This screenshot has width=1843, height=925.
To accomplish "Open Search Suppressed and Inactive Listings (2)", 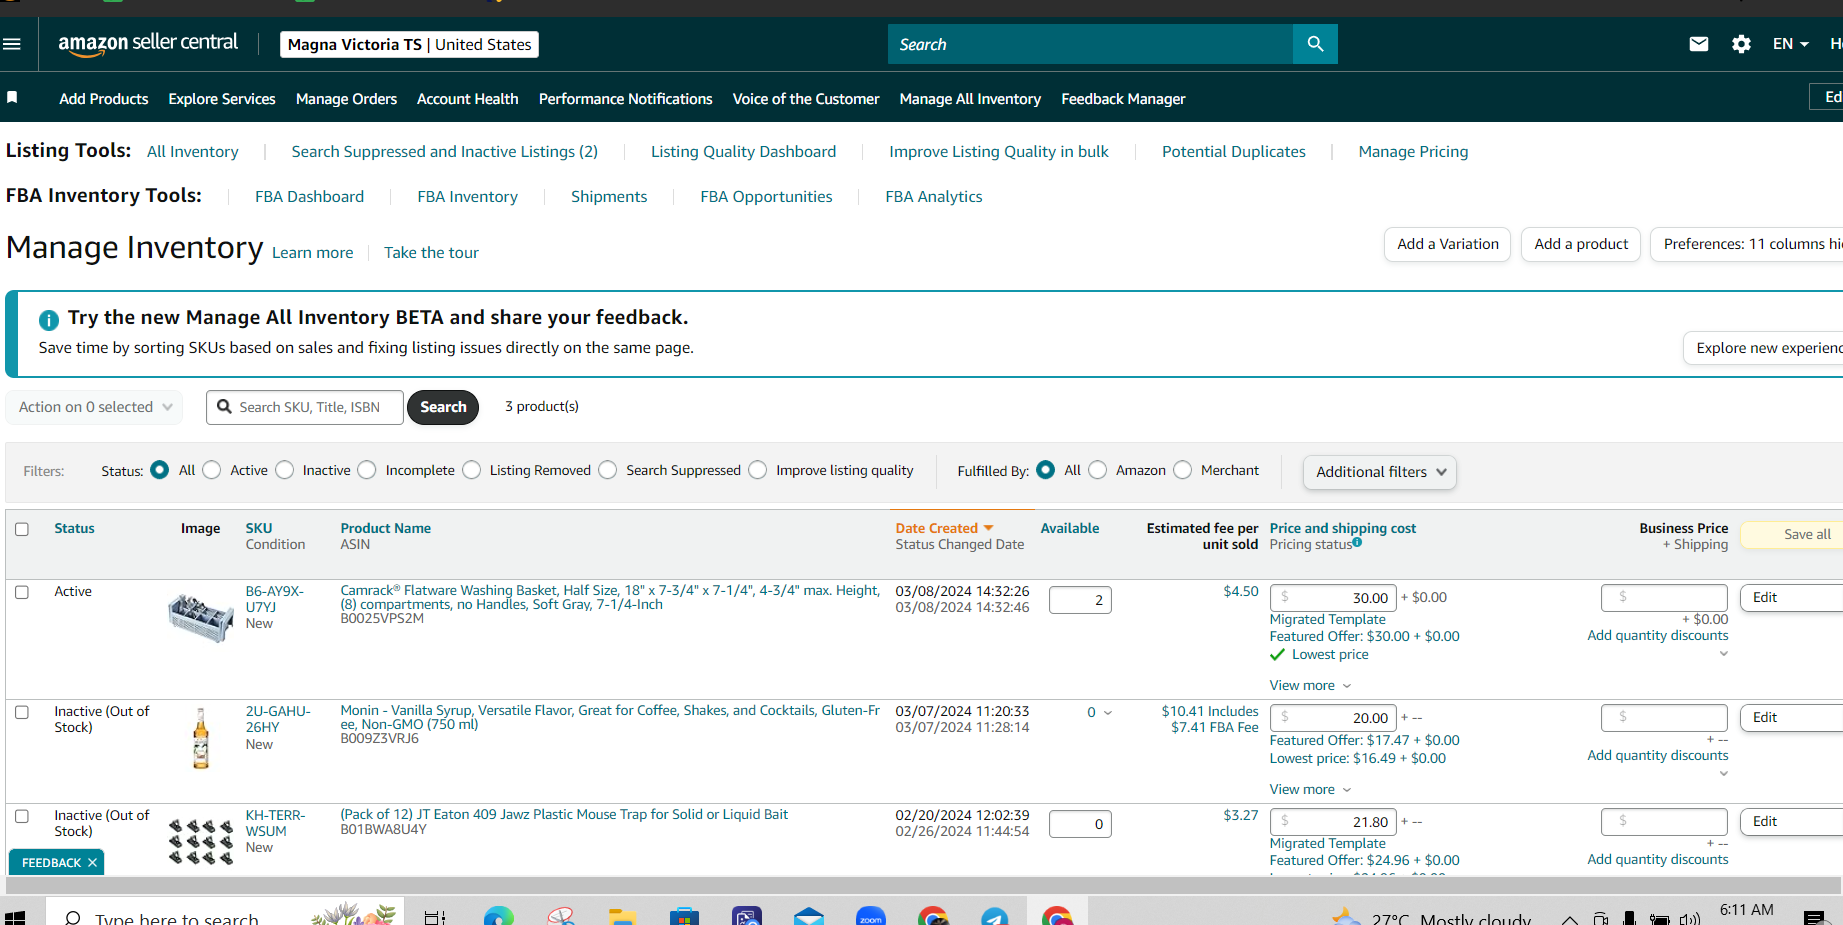I will (445, 152).
